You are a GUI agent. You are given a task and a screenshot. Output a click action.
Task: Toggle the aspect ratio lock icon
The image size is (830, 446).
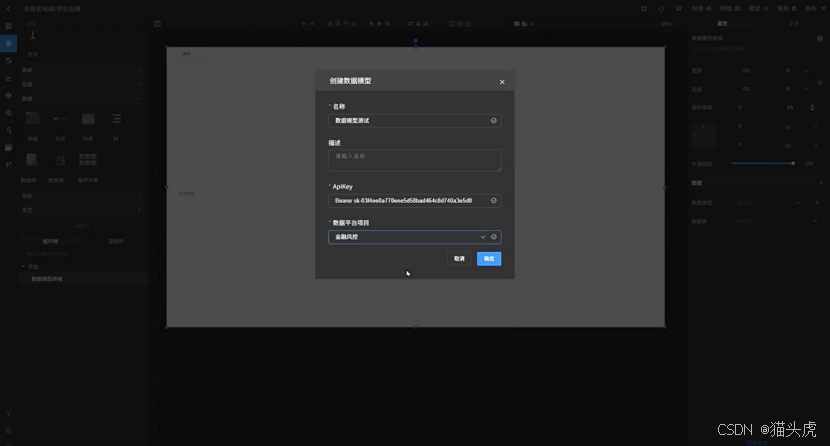coord(820,82)
